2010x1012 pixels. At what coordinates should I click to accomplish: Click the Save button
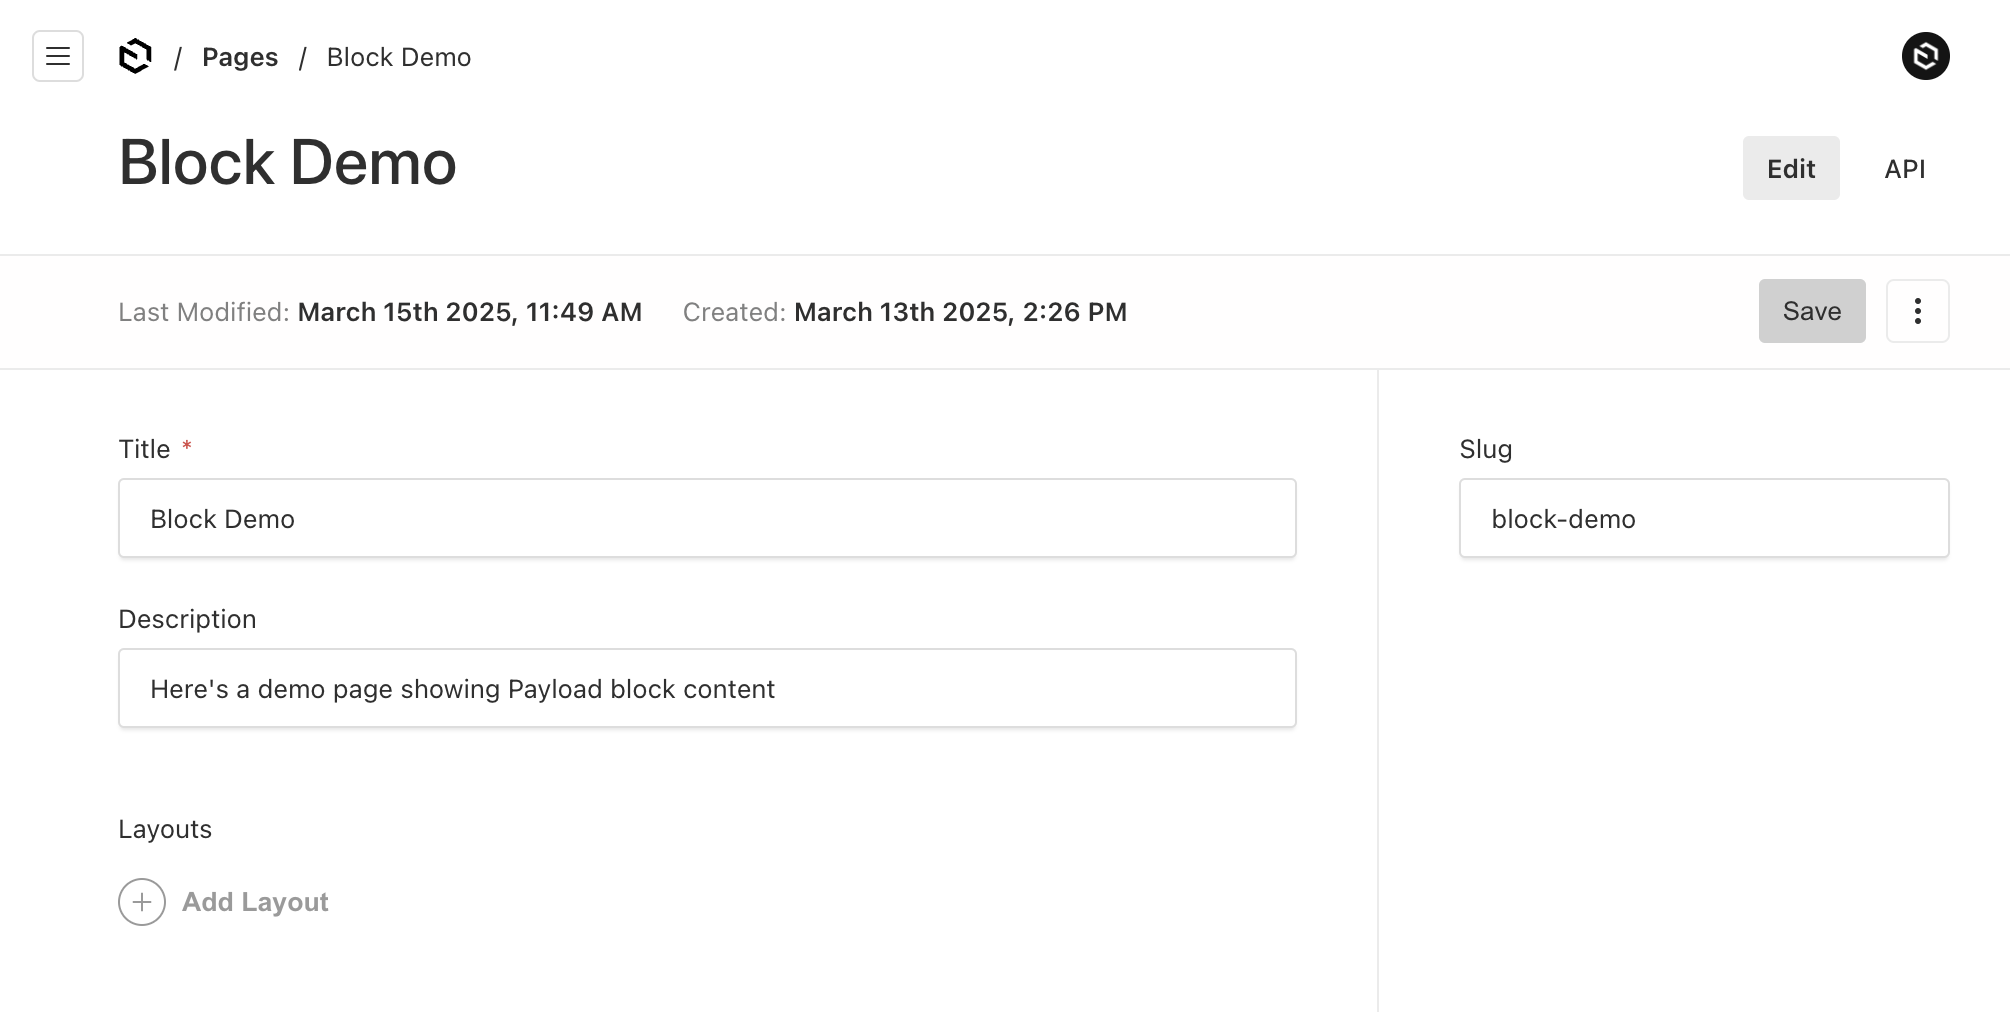click(x=1812, y=311)
